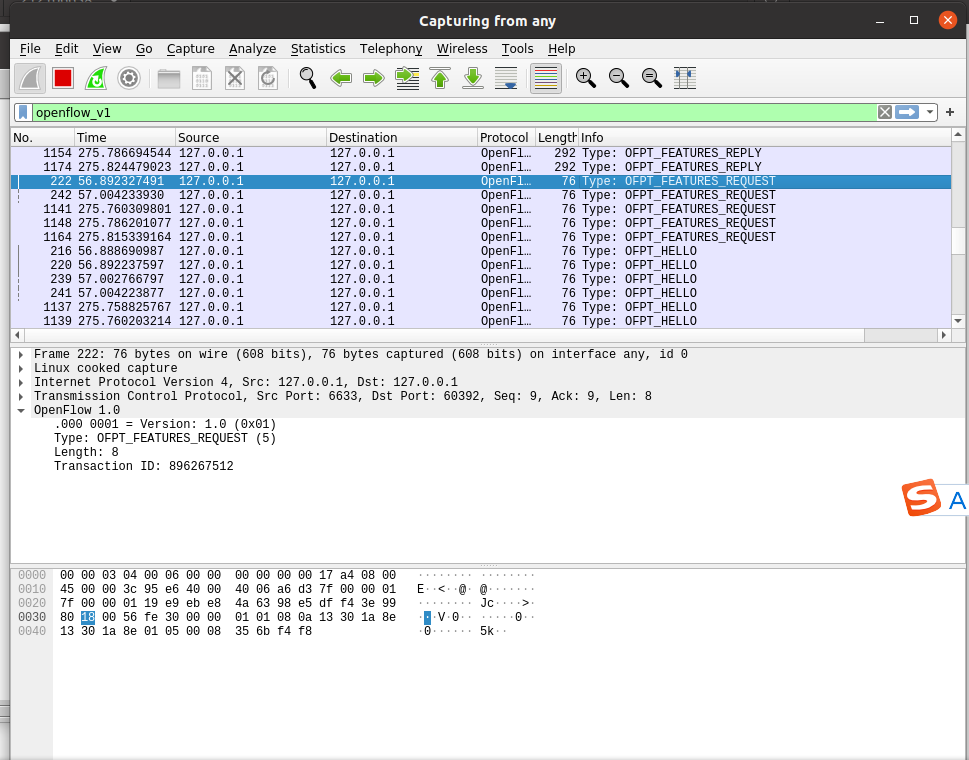The width and height of the screenshot is (969, 760).
Task: Click the Sogou input method S icon
Action: (921, 497)
